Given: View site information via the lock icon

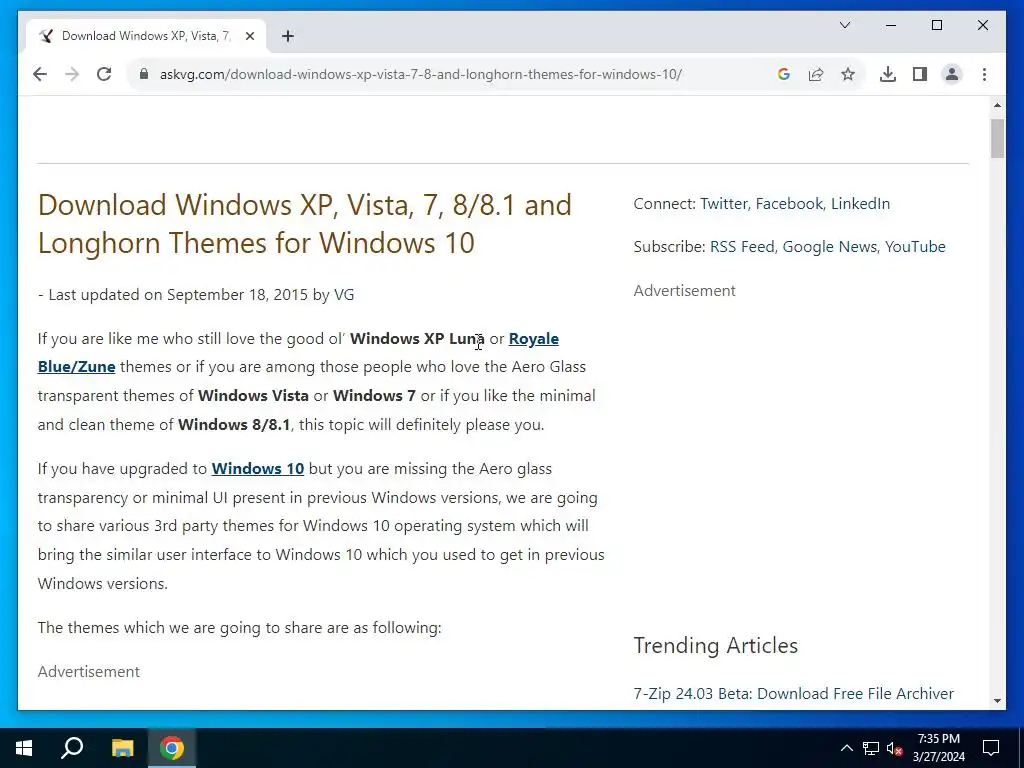Looking at the screenshot, I should click(144, 74).
